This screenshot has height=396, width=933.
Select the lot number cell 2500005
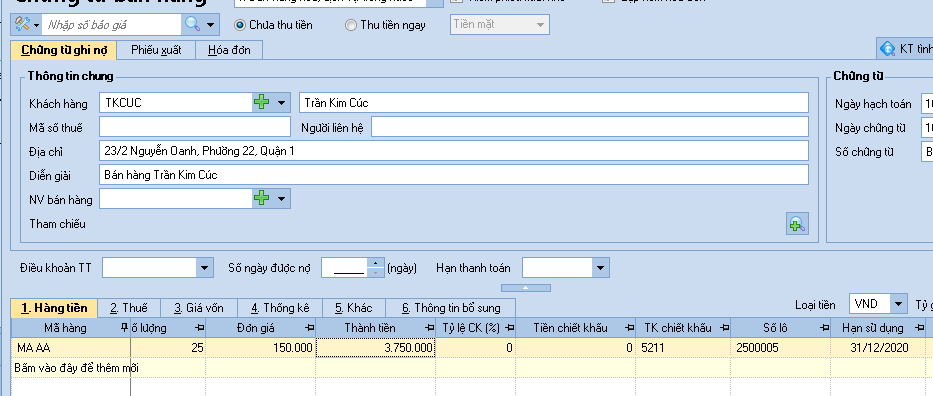tap(781, 348)
